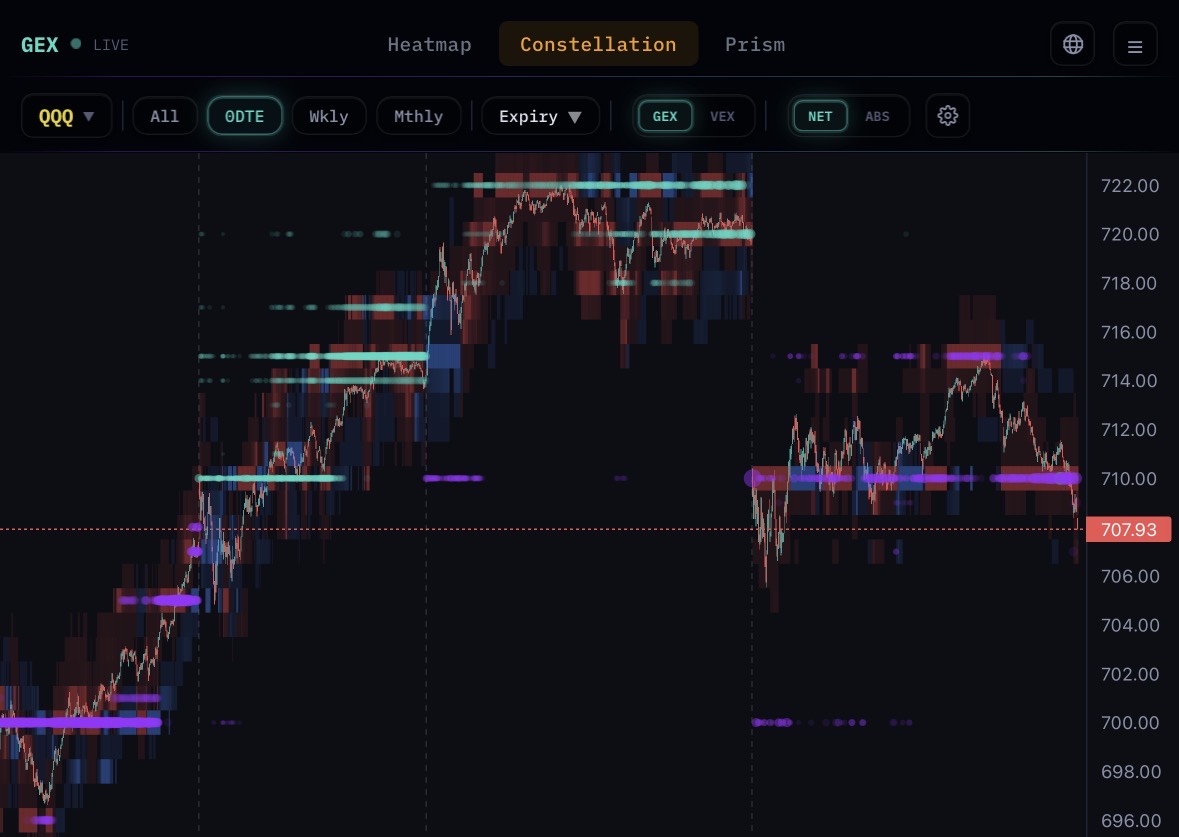1179x837 pixels.
Task: Click the 710.00 price axis label
Action: (x=1129, y=479)
